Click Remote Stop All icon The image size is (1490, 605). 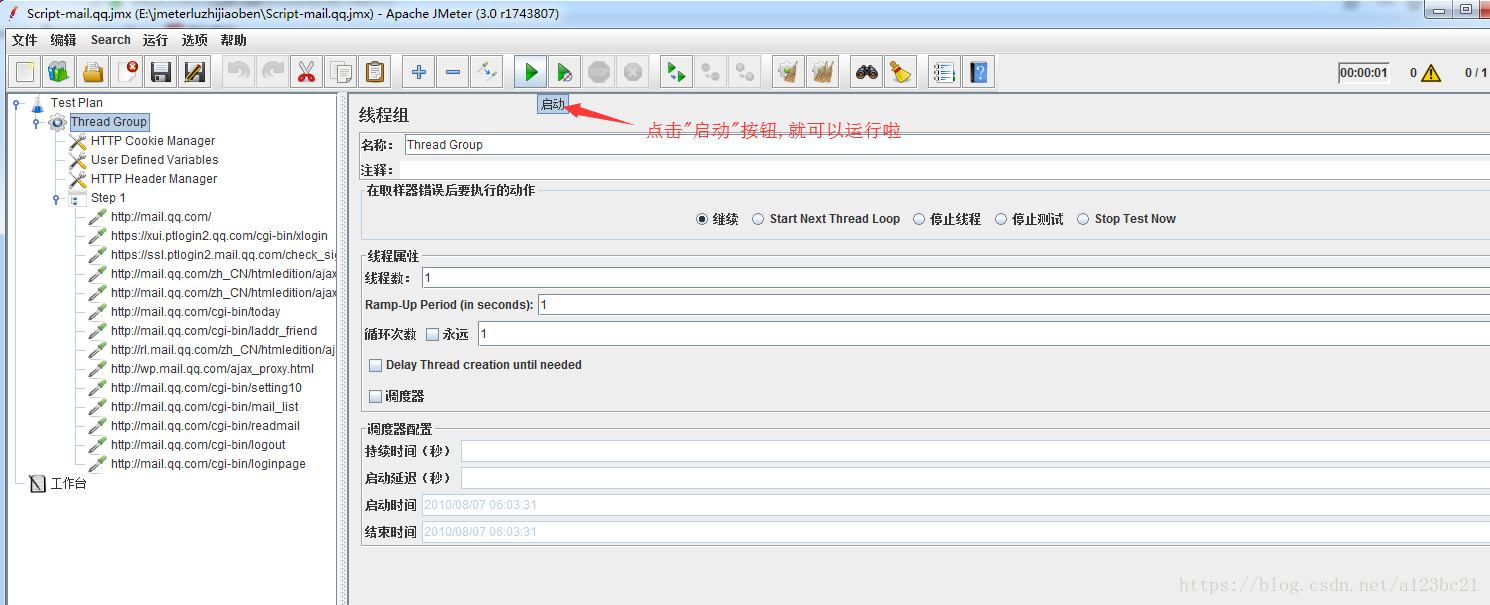click(711, 72)
